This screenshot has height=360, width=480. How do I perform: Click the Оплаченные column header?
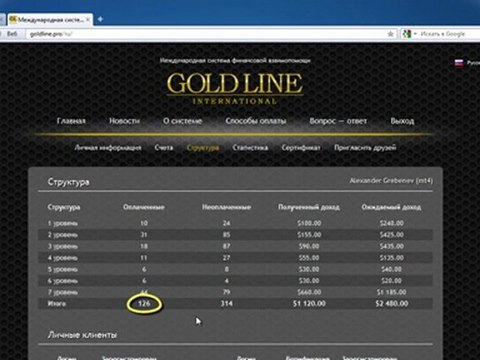coord(144,207)
